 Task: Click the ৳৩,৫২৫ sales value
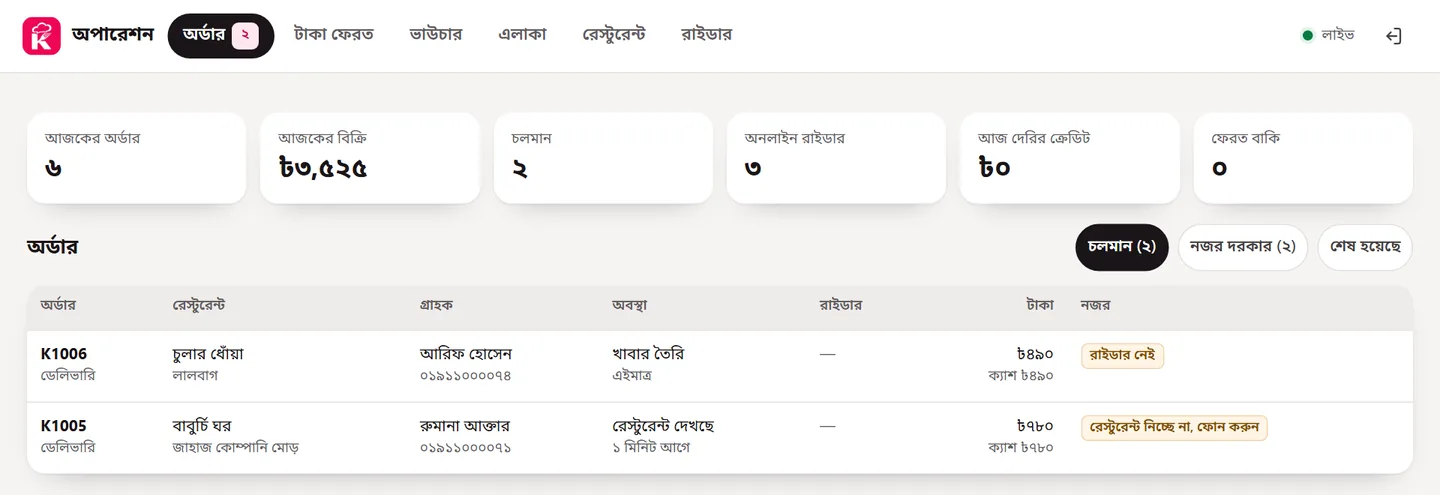(x=323, y=168)
